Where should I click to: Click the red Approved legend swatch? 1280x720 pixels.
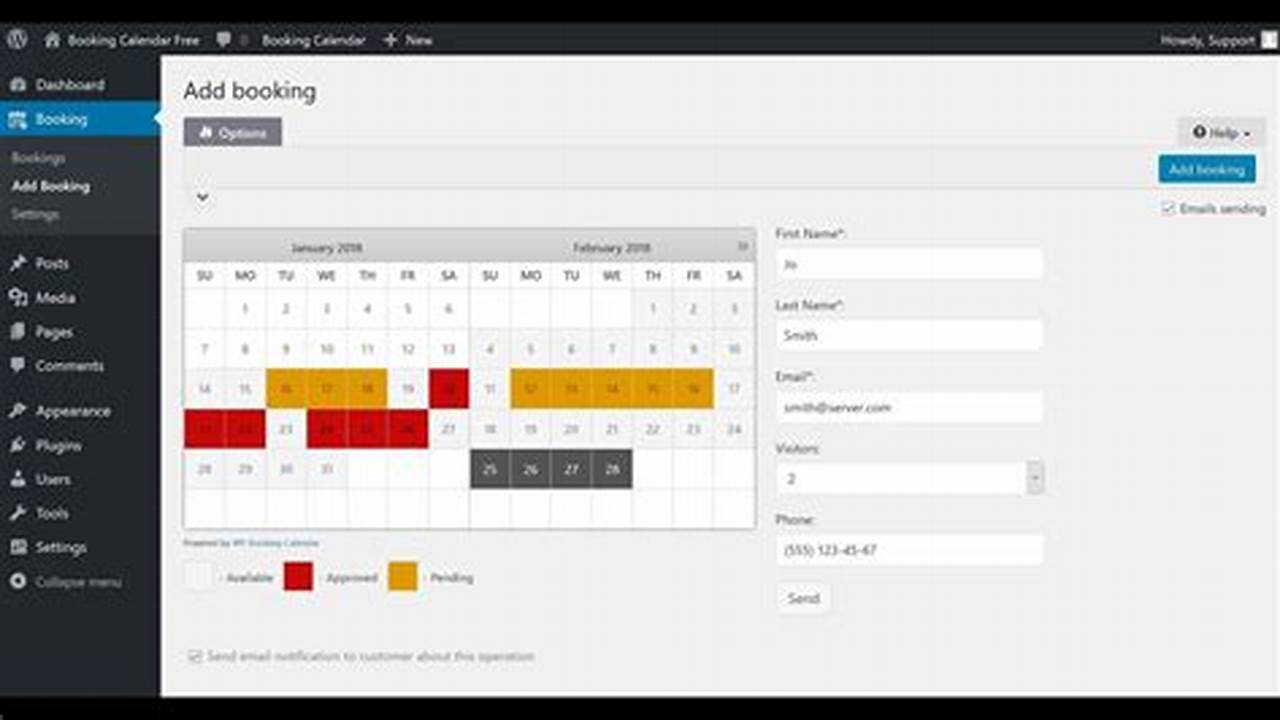coord(297,577)
